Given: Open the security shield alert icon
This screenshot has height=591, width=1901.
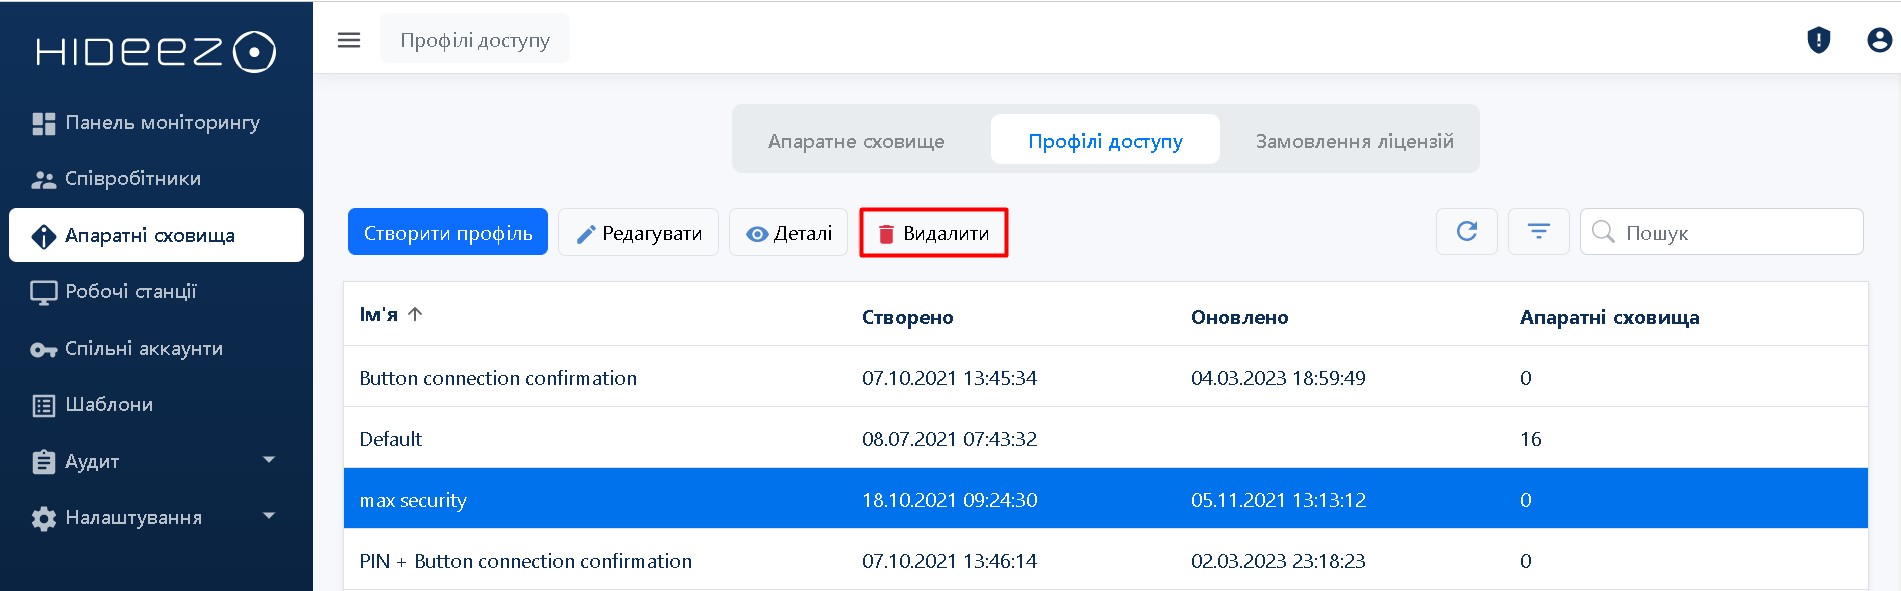Looking at the screenshot, I should (x=1818, y=40).
